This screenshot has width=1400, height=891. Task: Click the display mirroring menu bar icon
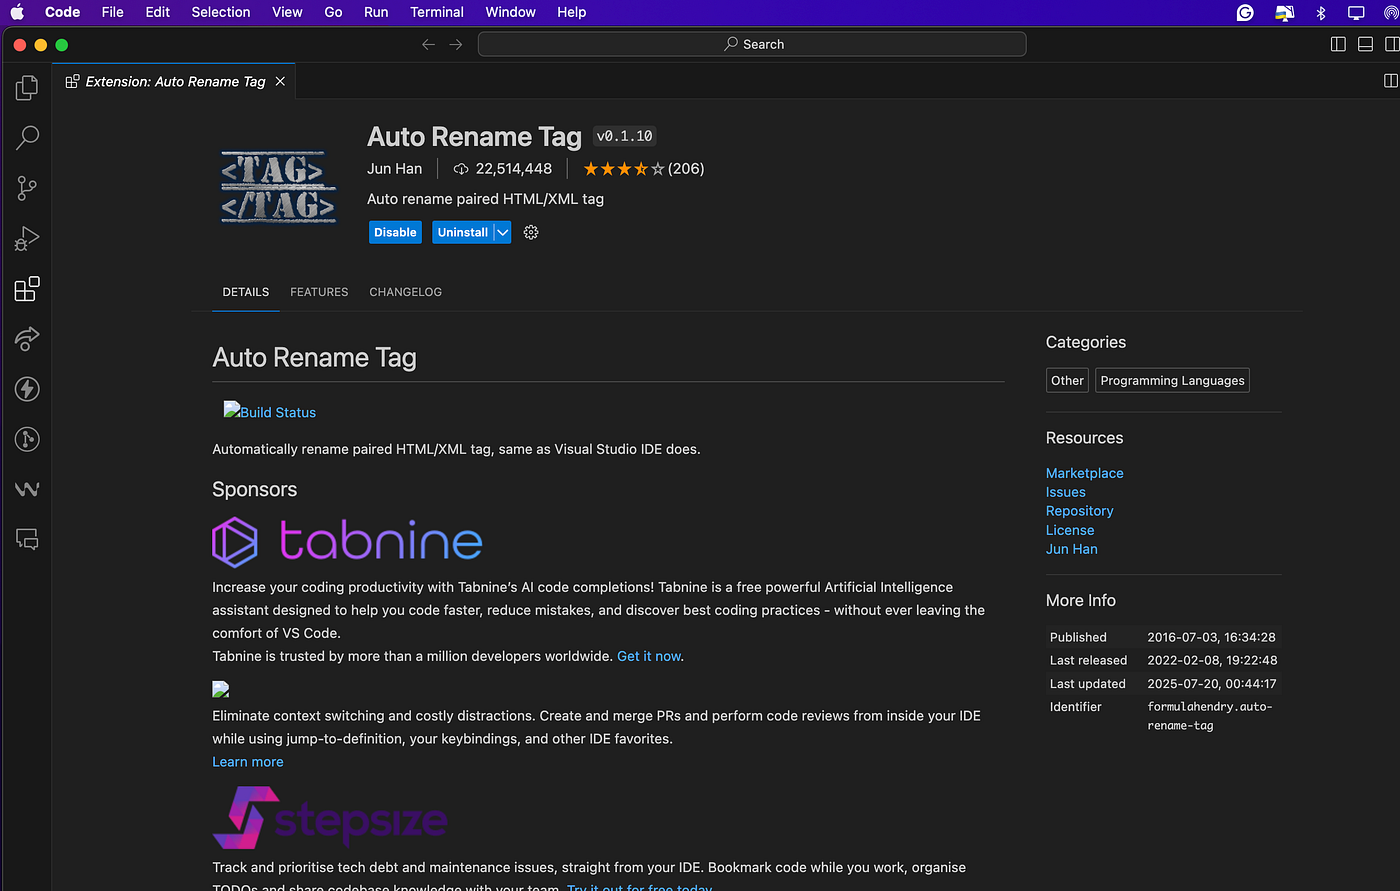(1356, 12)
